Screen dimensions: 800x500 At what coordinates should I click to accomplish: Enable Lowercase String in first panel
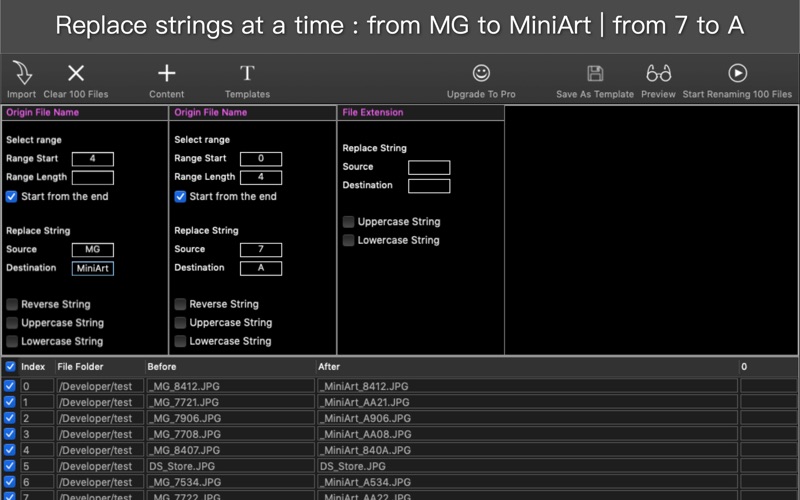coord(12,341)
